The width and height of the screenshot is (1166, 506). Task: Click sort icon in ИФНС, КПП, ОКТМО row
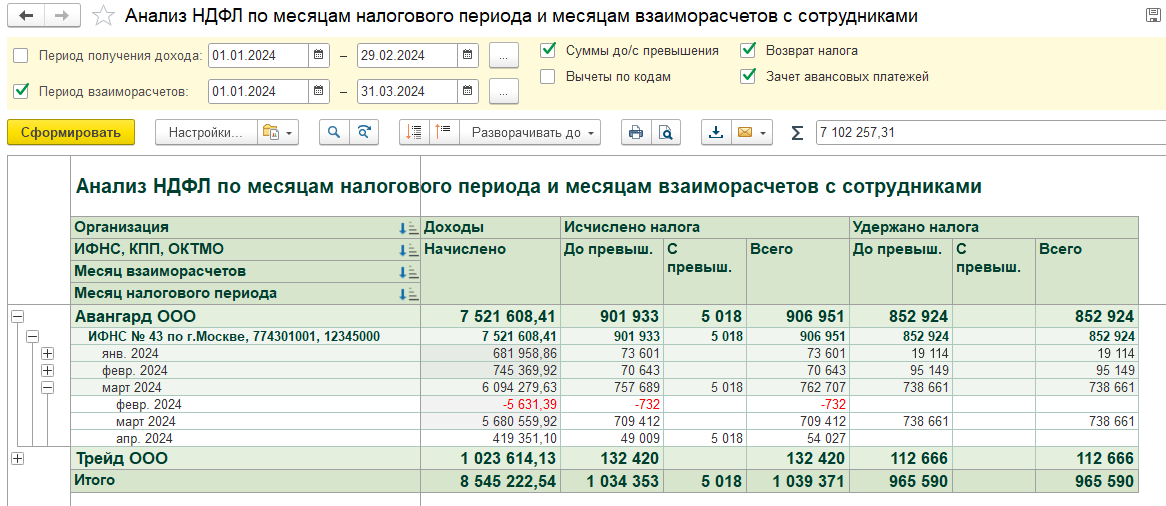coord(408,250)
